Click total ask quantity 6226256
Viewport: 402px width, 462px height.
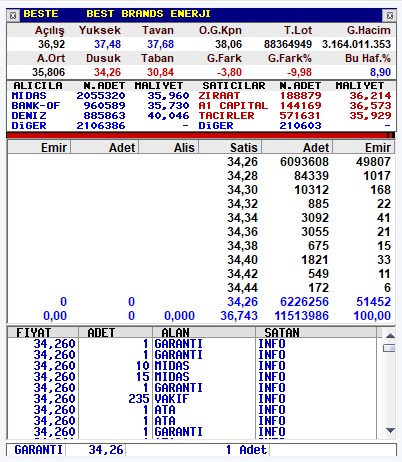coord(304,302)
